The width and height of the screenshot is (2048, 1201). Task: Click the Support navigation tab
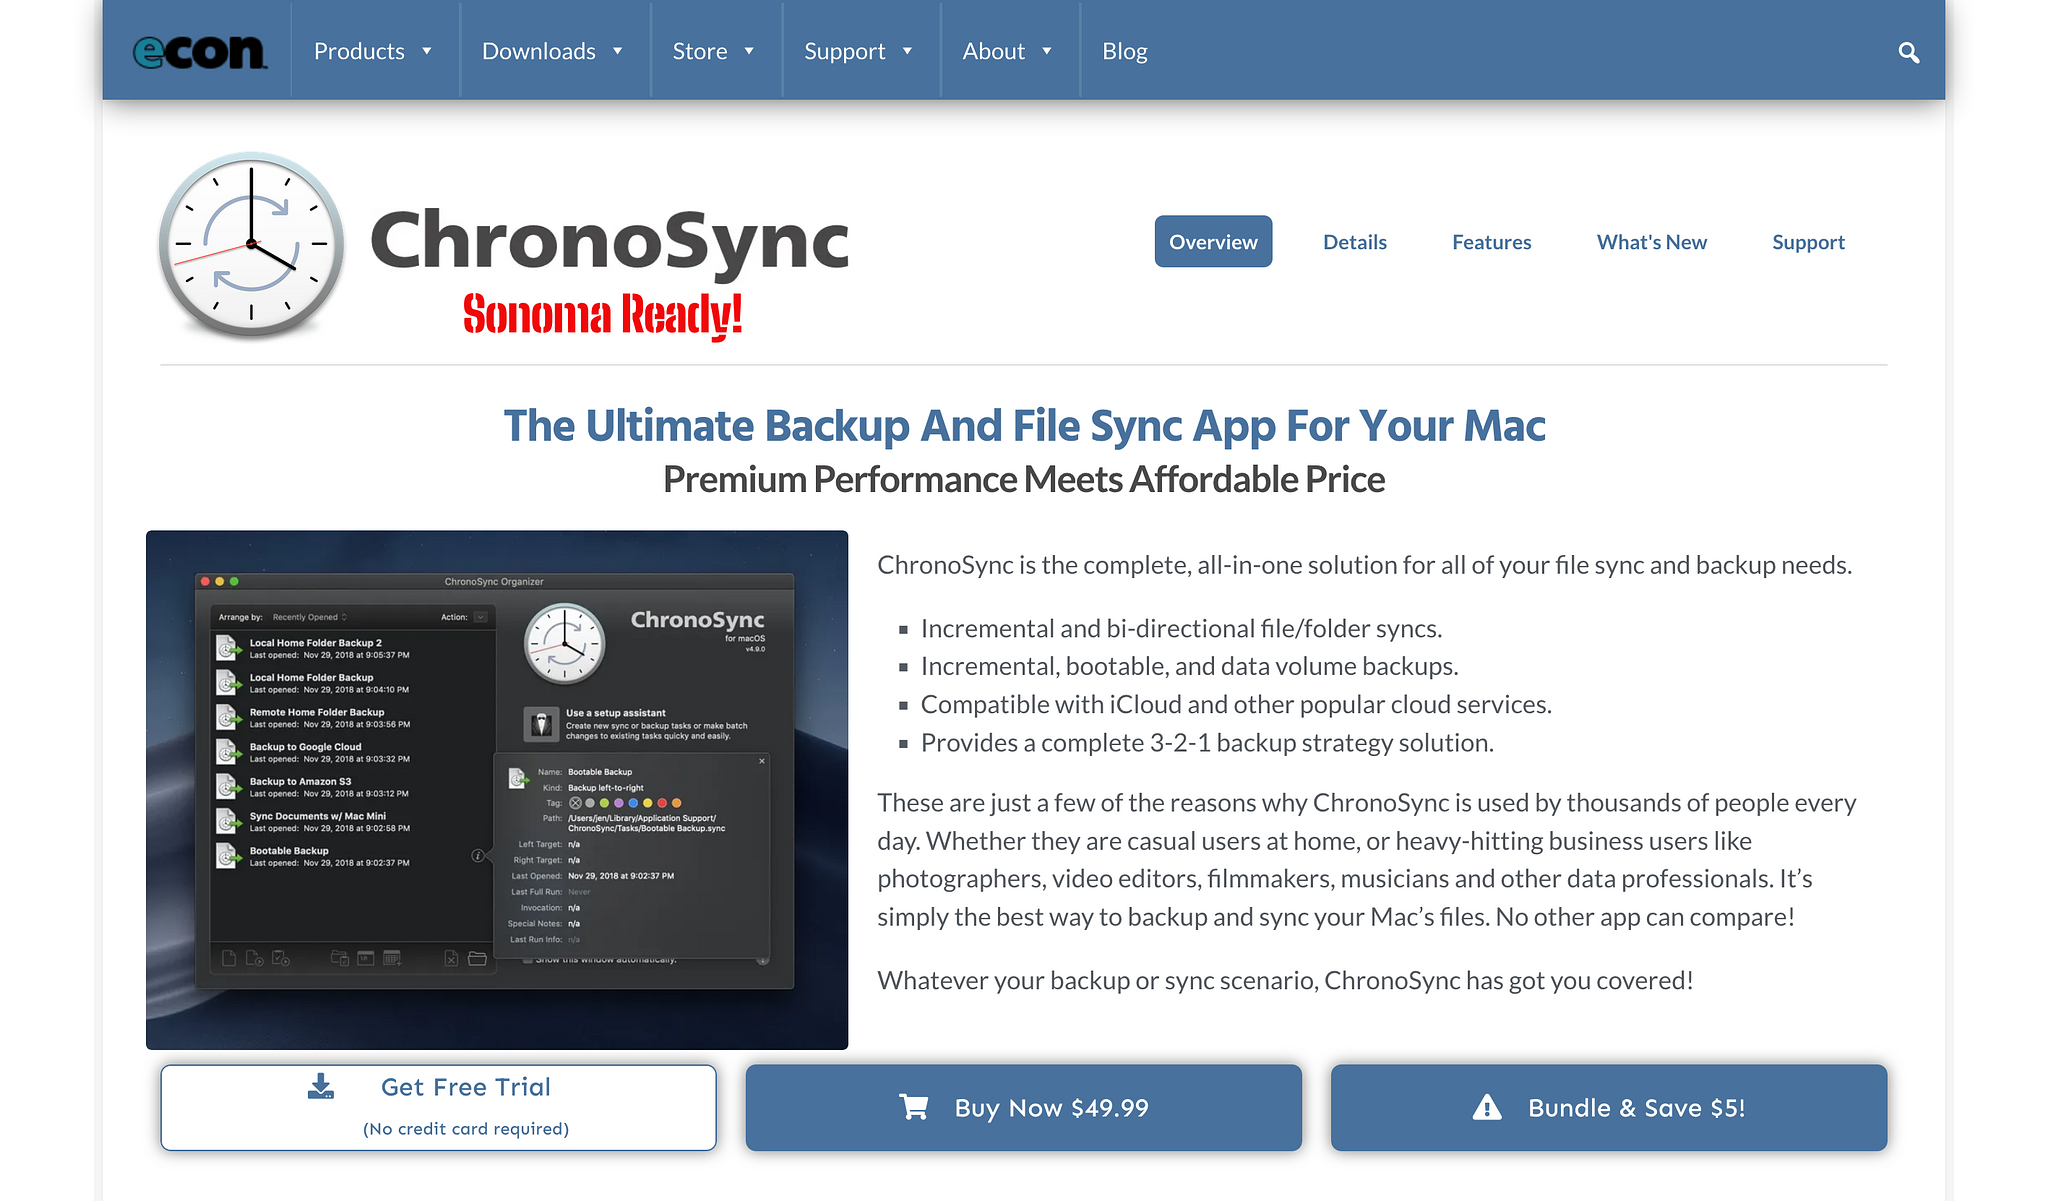coord(1806,240)
